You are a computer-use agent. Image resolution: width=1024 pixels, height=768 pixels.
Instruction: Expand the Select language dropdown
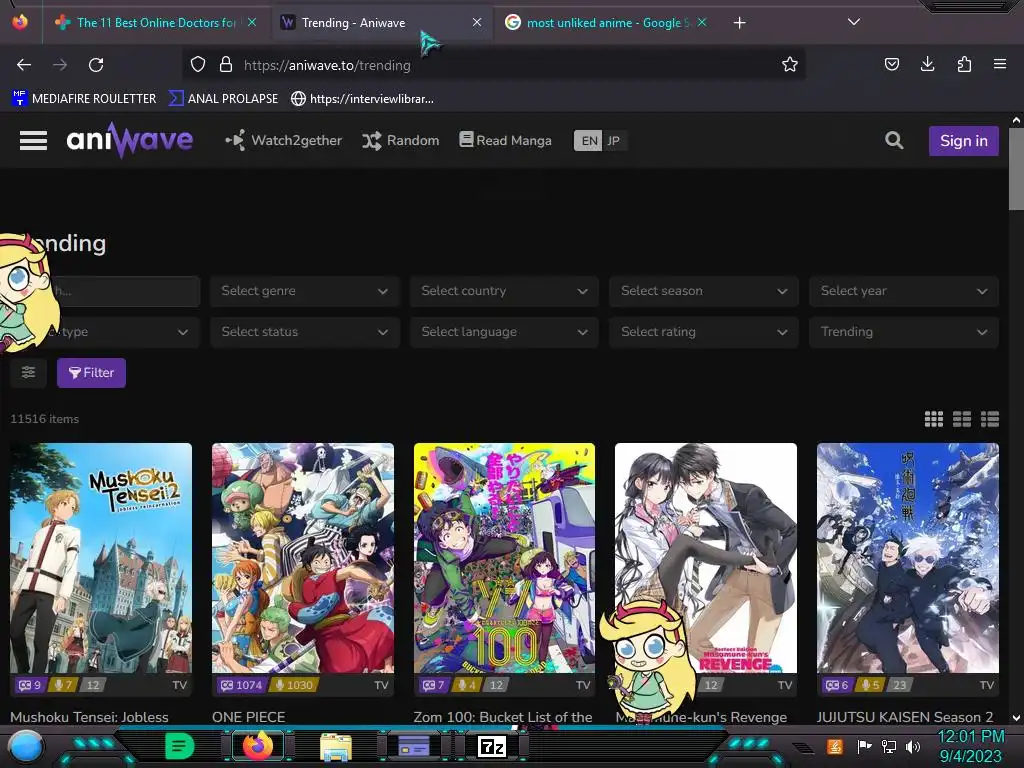coord(504,332)
